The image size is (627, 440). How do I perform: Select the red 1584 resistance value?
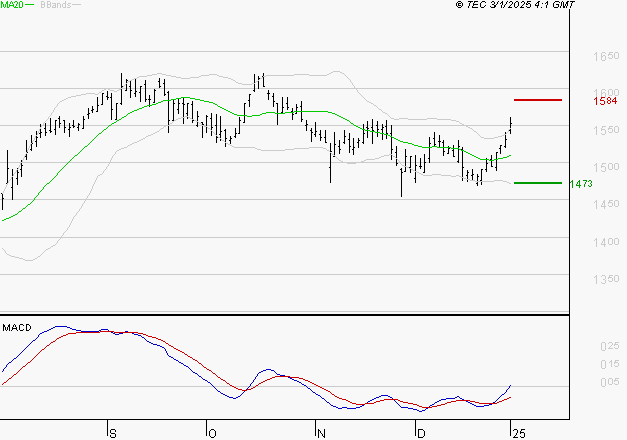[x=605, y=101]
